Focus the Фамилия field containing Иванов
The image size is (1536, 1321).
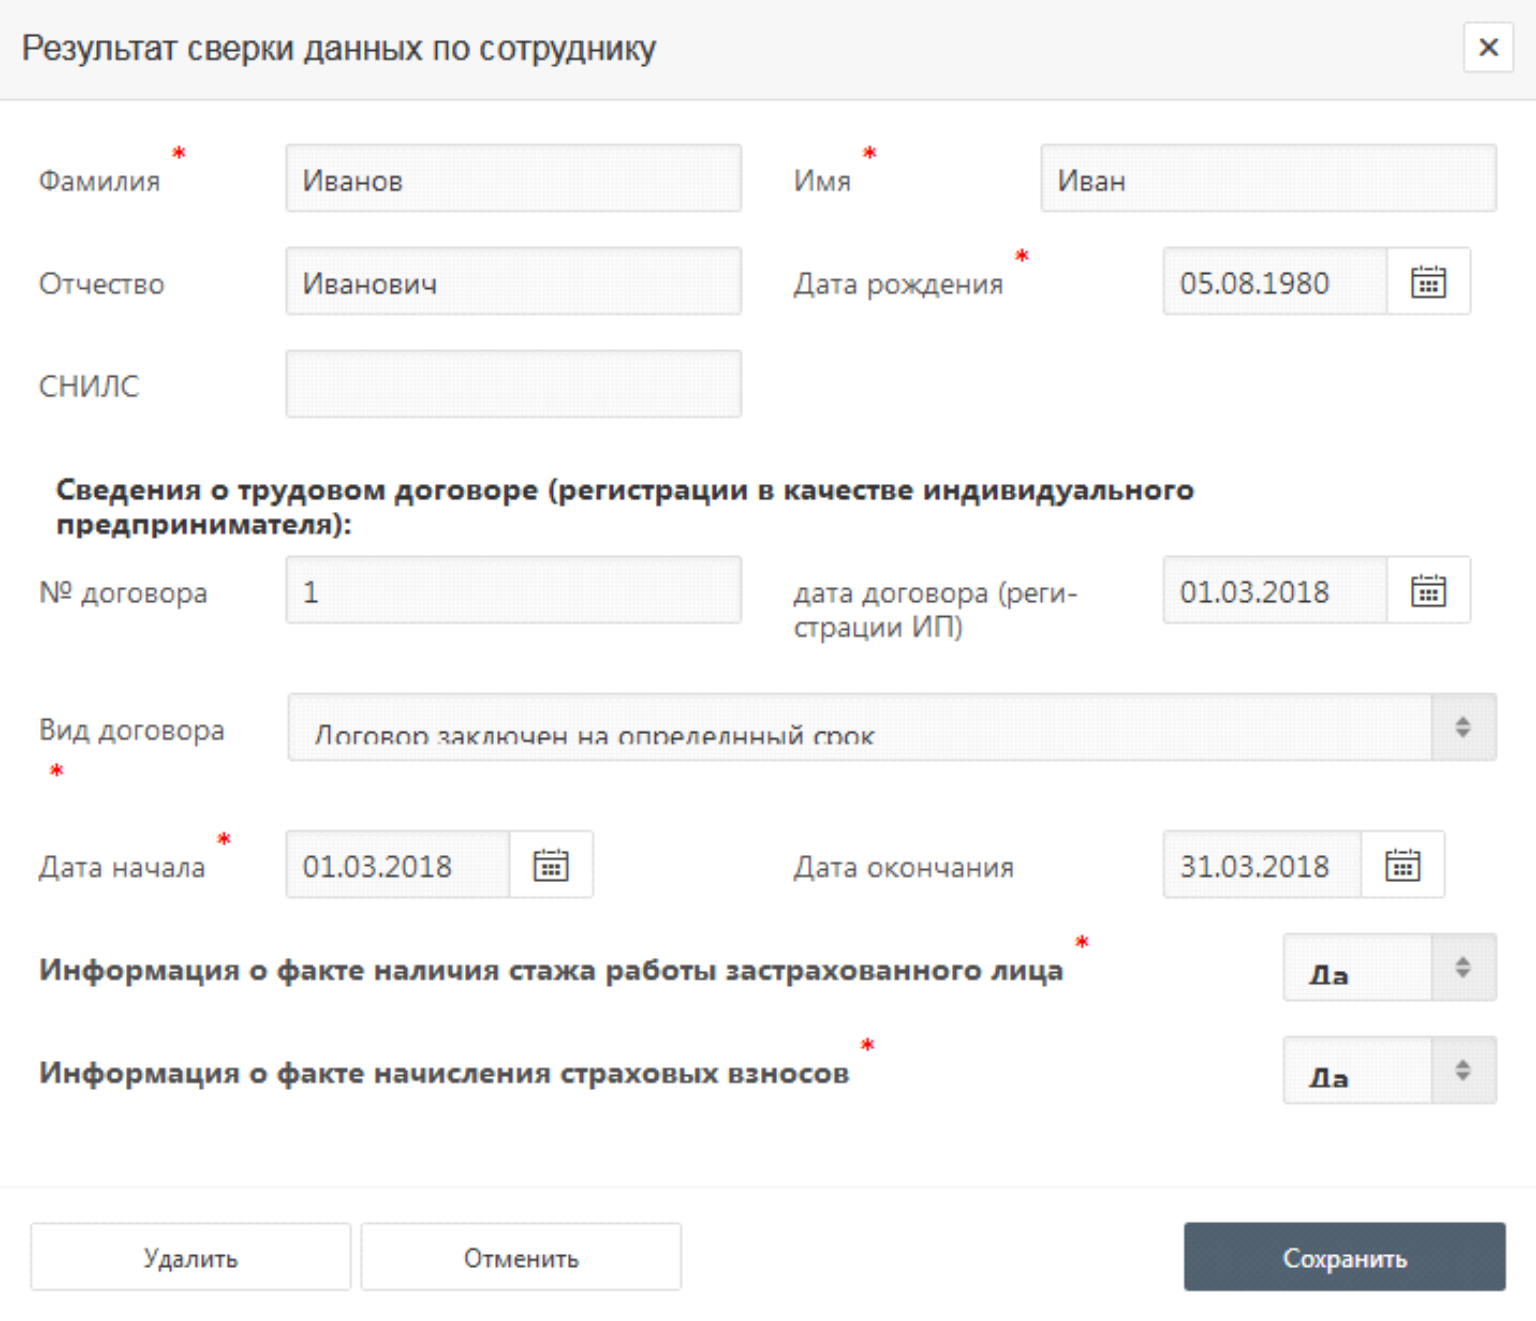[x=513, y=179]
